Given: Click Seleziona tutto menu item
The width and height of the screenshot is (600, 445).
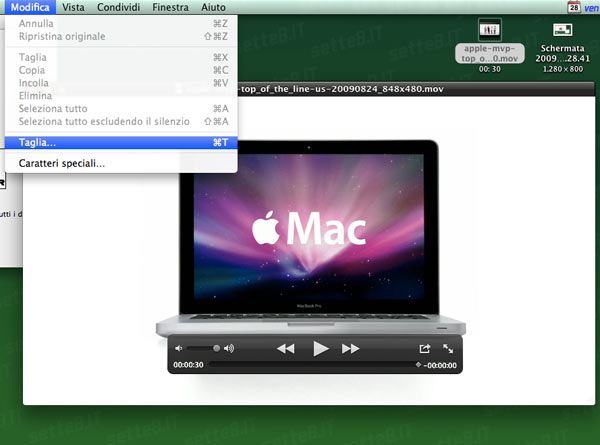Looking at the screenshot, I should [121, 108].
